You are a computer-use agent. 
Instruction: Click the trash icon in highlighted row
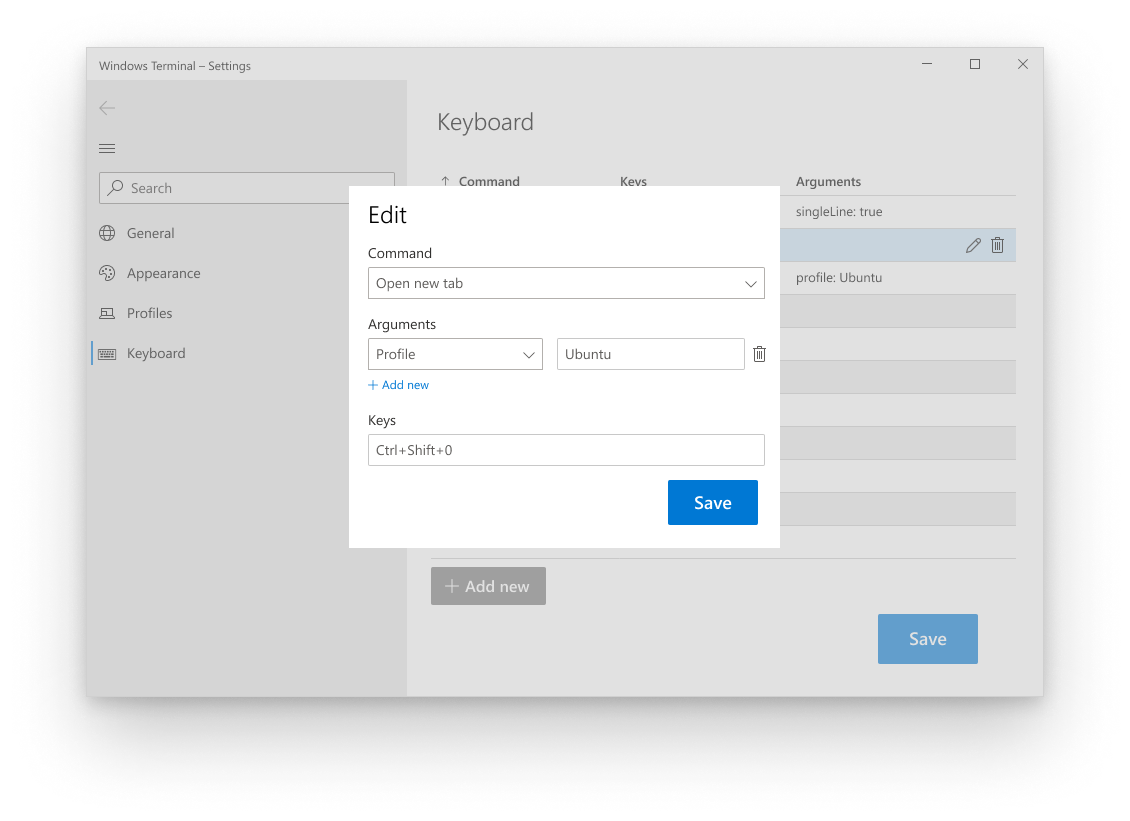997,245
